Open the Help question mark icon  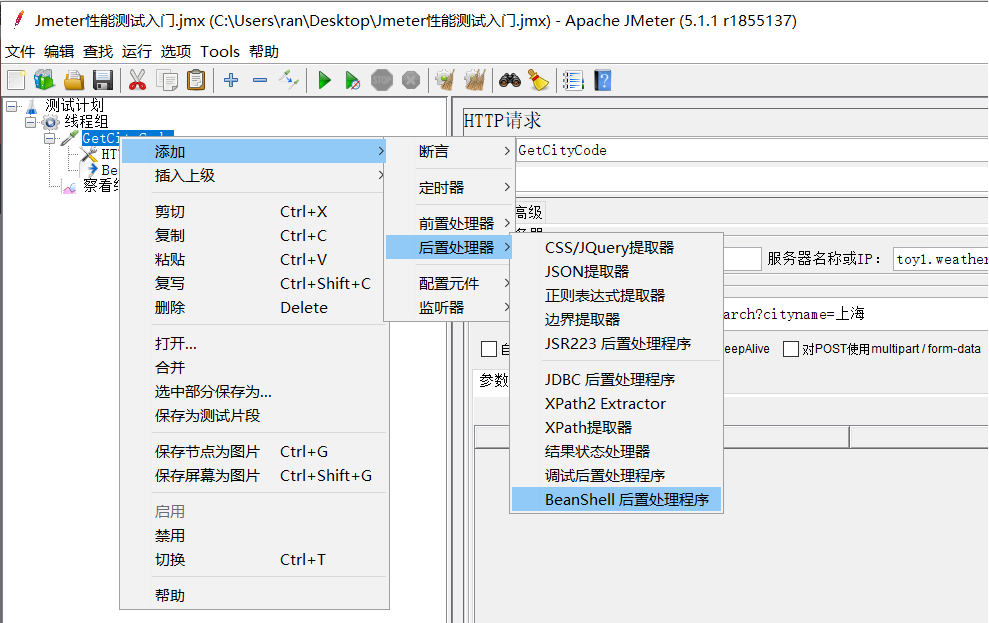(x=603, y=81)
